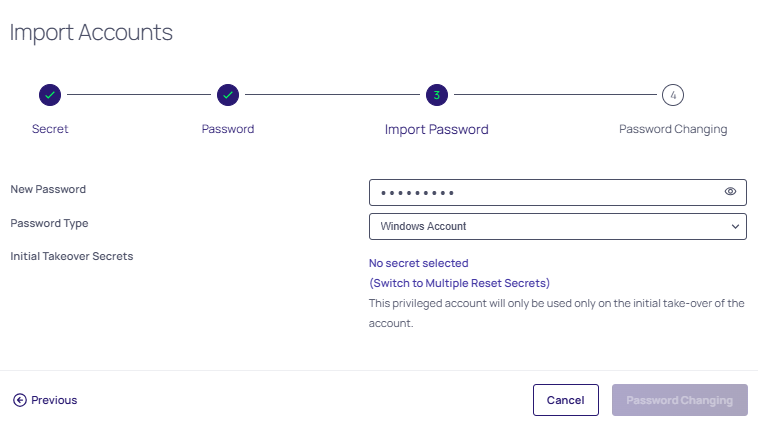Click the step 3 circle indicator
Image resolution: width=758 pixels, height=426 pixels.
436,95
